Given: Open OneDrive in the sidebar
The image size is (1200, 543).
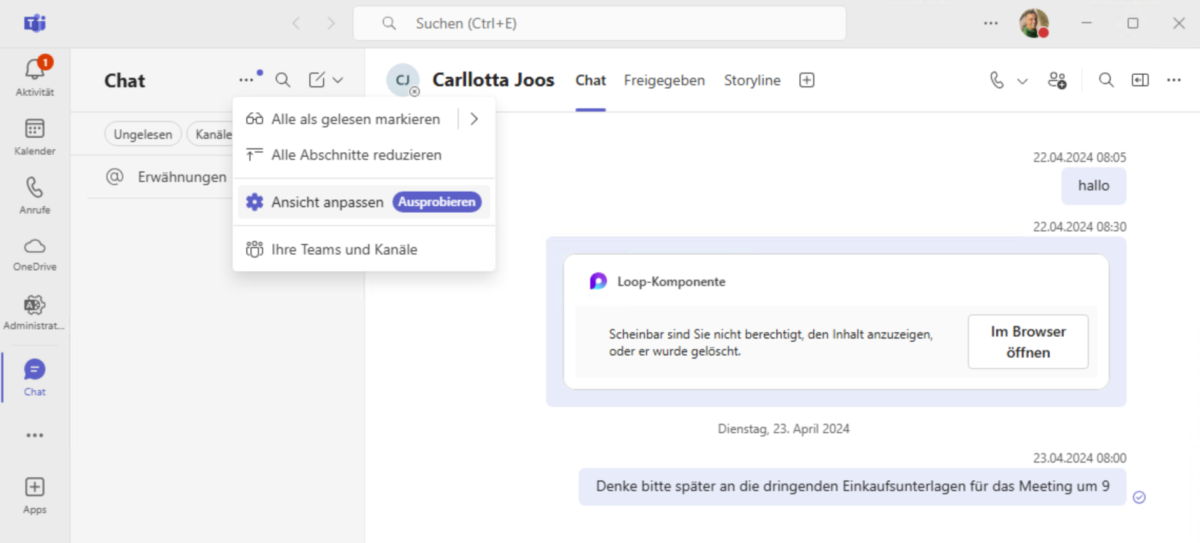Looking at the screenshot, I should tap(35, 253).
